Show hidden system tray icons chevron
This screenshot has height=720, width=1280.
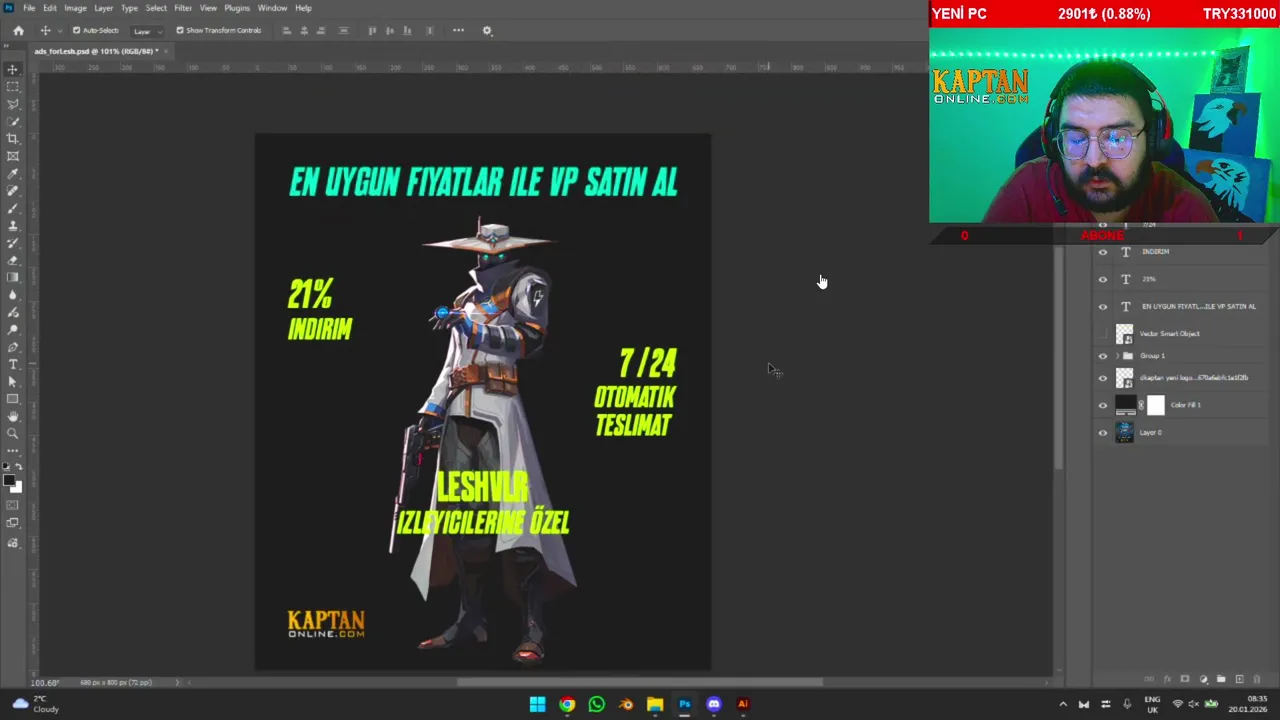coord(1063,704)
